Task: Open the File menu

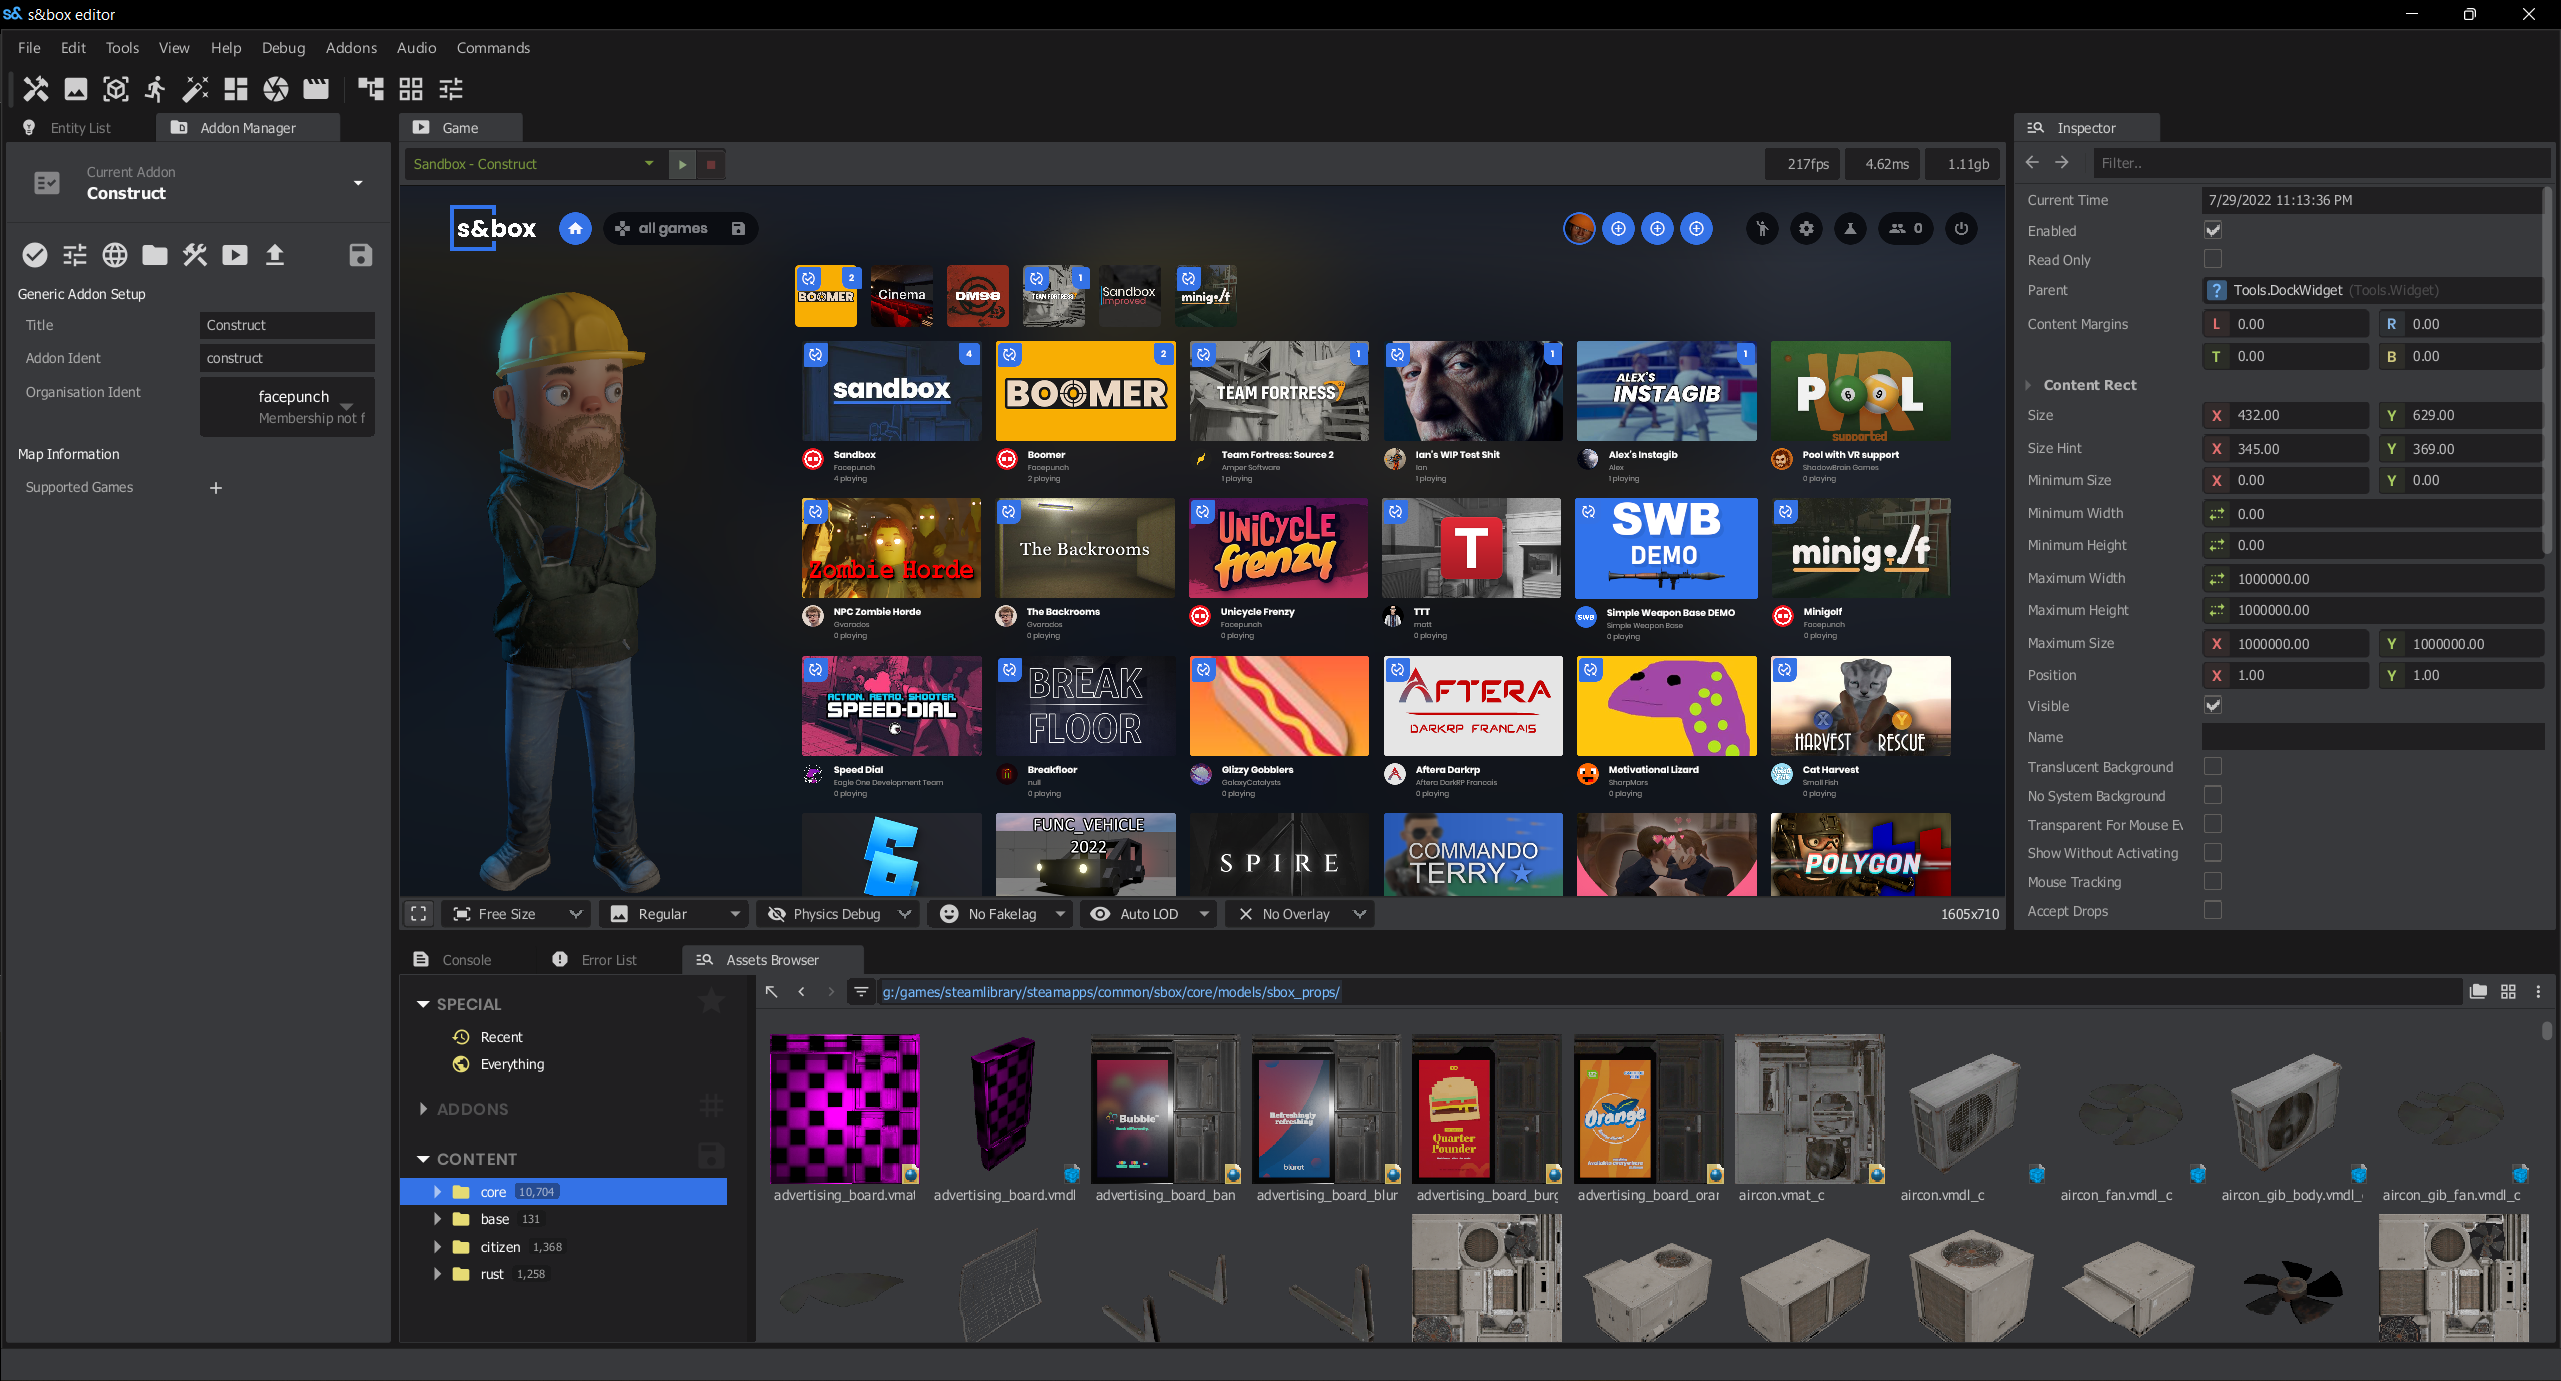Action: coord(29,47)
